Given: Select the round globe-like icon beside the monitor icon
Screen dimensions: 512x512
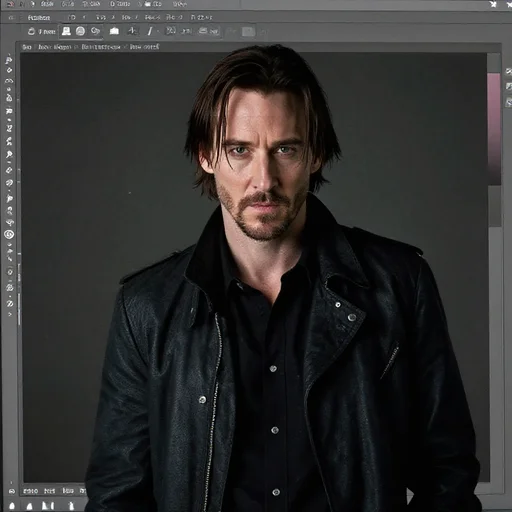Looking at the screenshot, I should [x=80, y=31].
